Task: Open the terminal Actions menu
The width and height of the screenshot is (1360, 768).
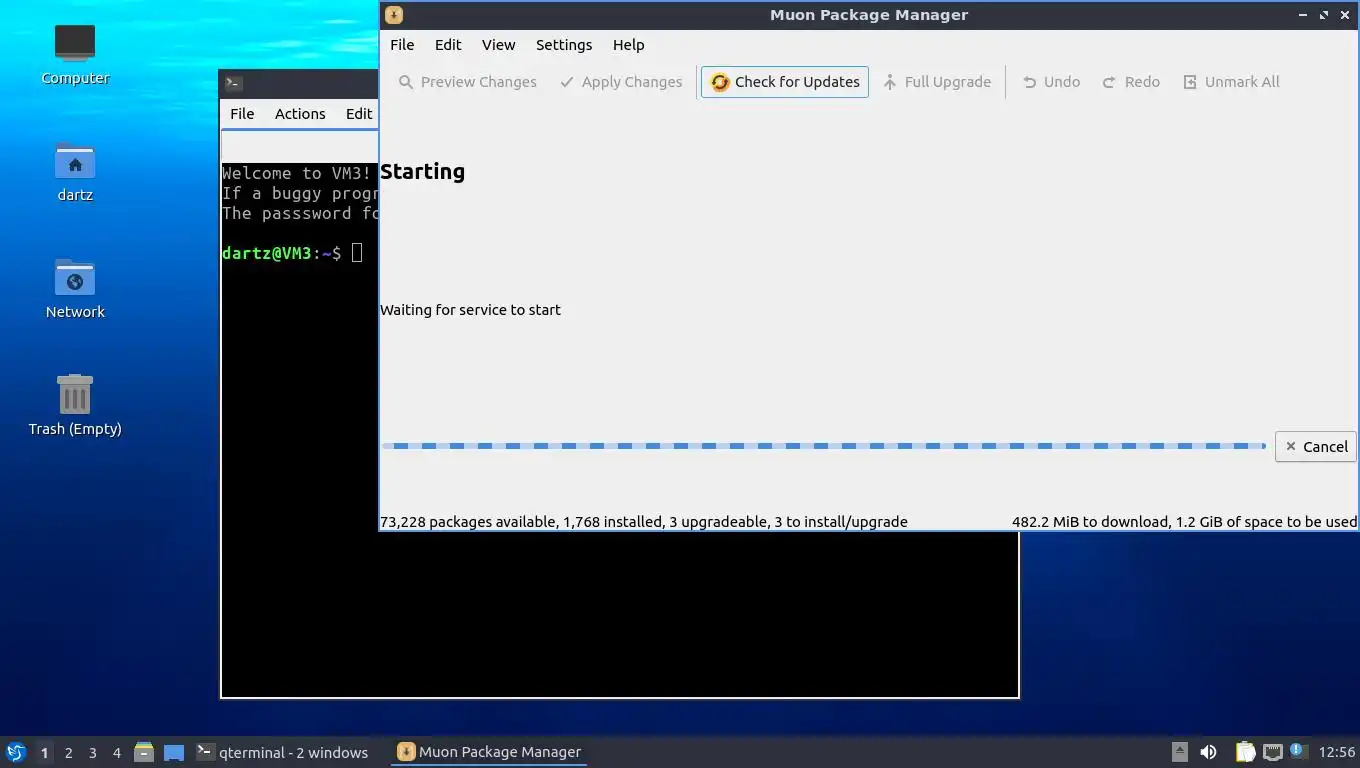Action: [300, 114]
